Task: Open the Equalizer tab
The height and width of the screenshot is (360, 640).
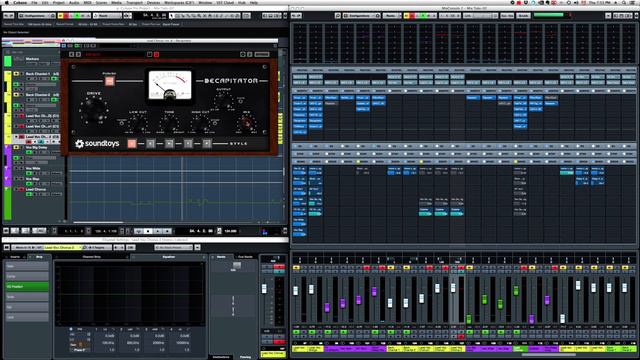Action: coord(169,257)
